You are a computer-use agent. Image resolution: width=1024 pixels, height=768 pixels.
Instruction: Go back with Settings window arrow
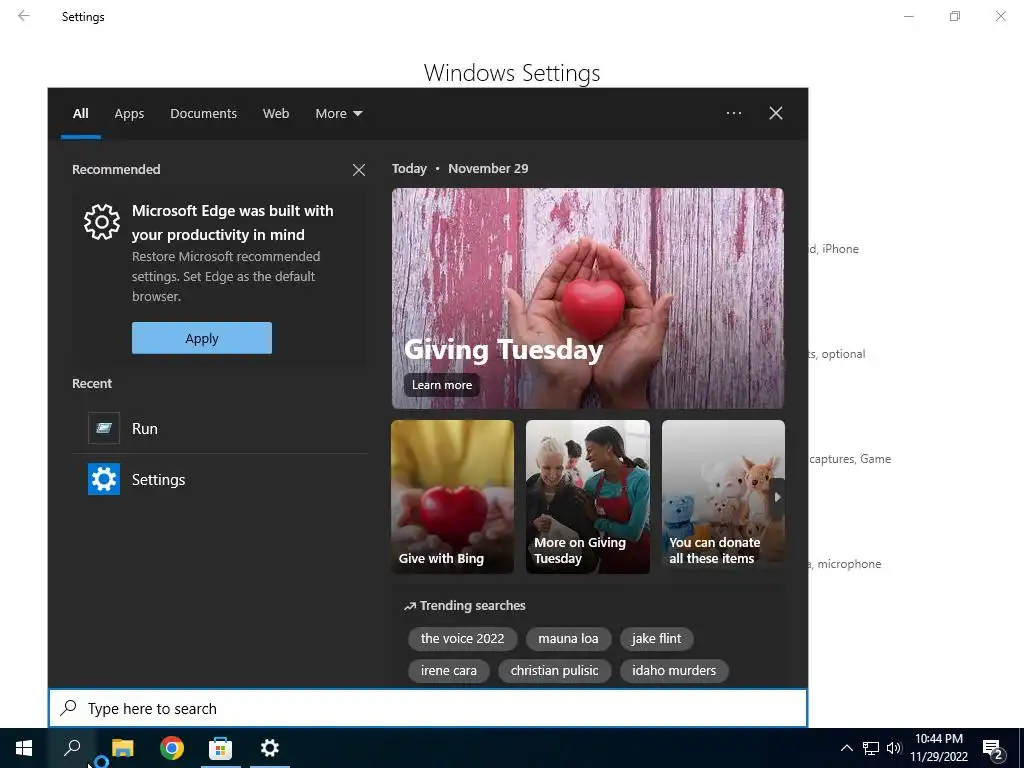(x=24, y=16)
